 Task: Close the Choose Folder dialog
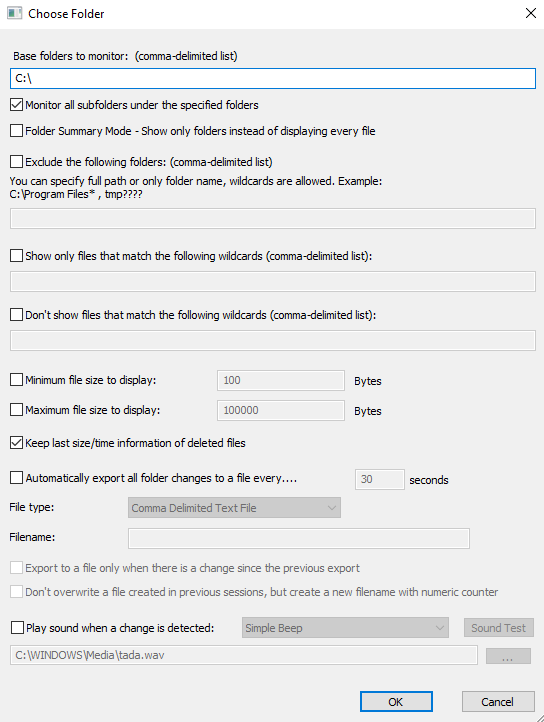point(531,13)
